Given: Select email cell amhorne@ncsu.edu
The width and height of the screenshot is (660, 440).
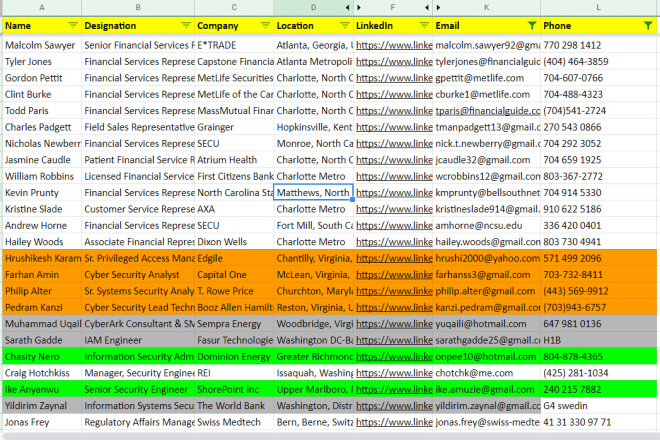Looking at the screenshot, I should pyautogui.click(x=487, y=225).
